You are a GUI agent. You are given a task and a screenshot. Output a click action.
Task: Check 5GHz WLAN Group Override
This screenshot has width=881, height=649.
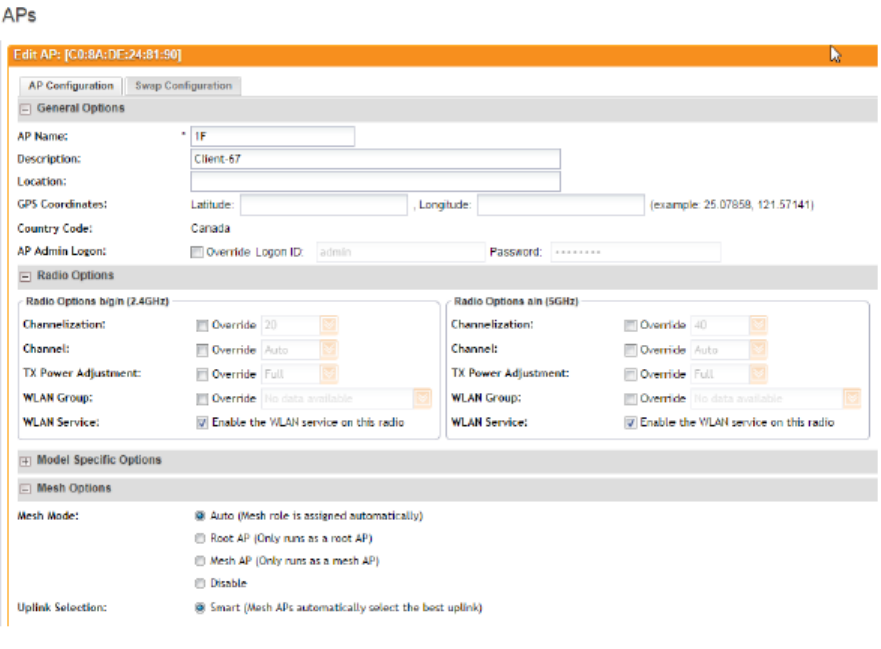630,399
